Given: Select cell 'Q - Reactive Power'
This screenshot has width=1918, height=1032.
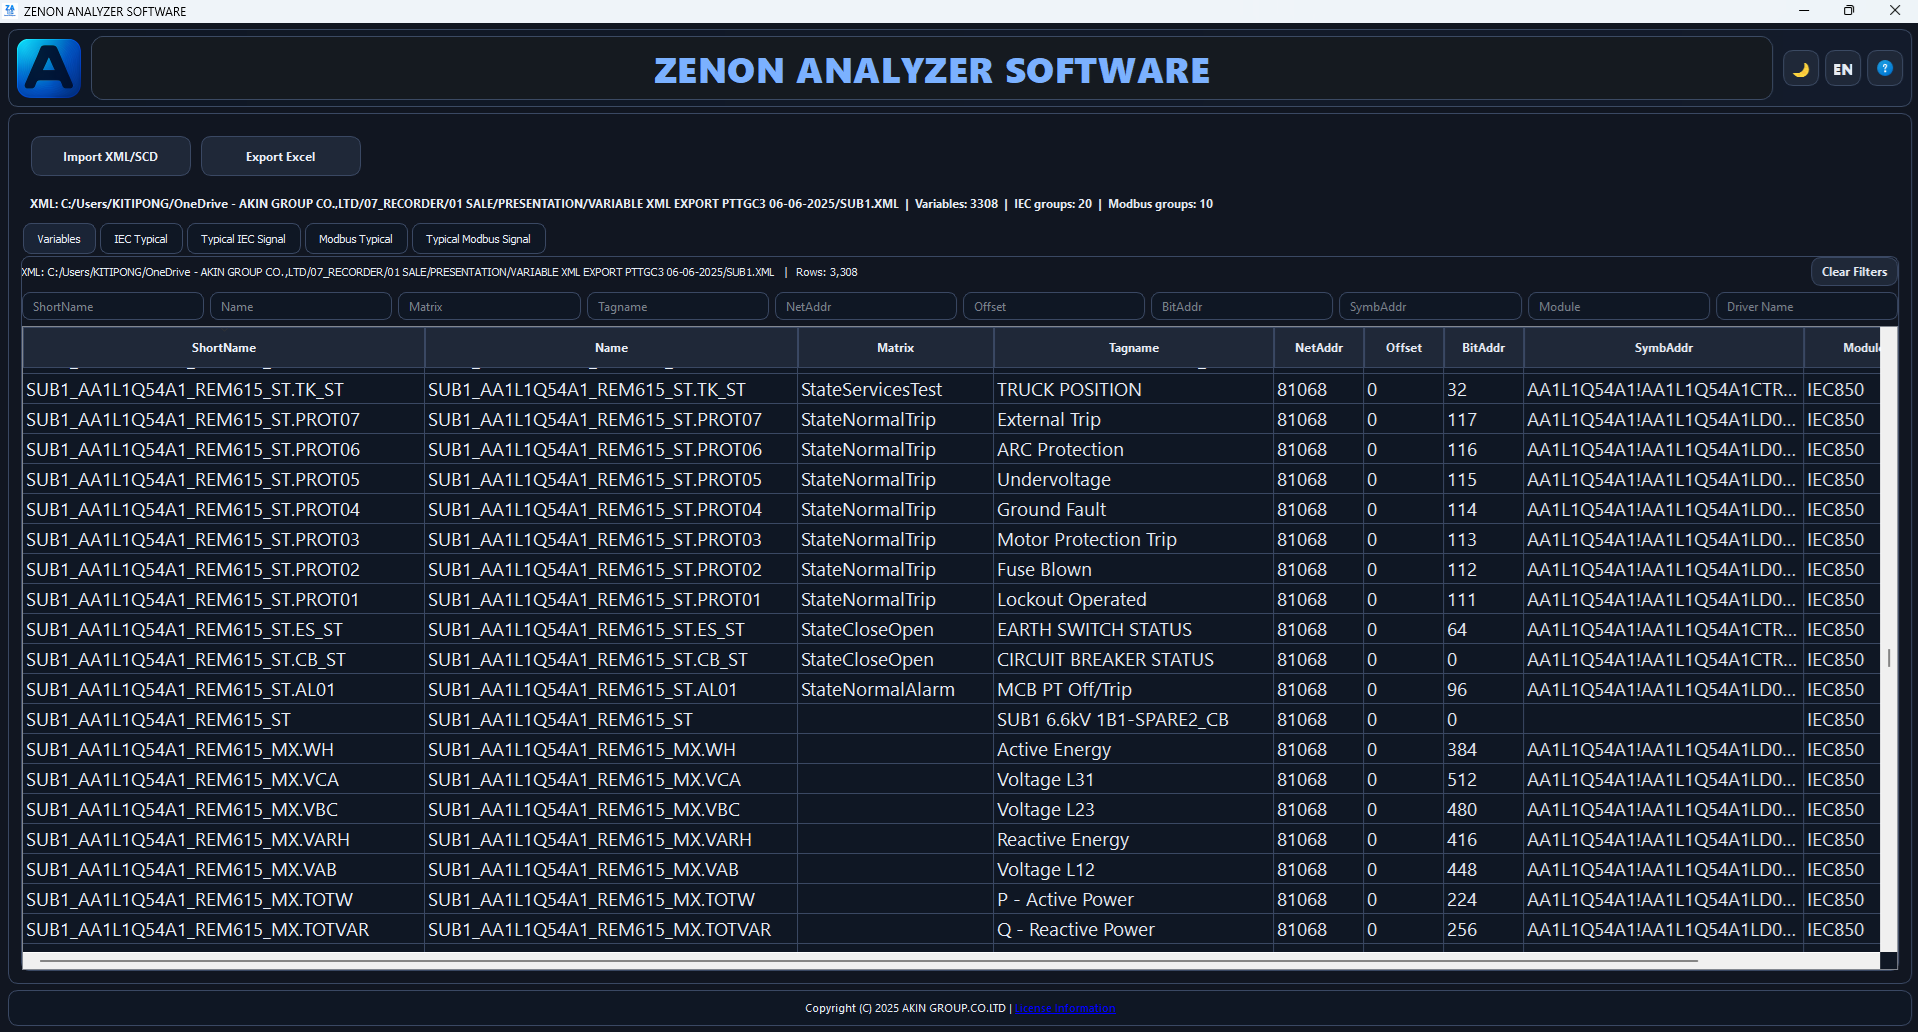Looking at the screenshot, I should click(1134, 930).
